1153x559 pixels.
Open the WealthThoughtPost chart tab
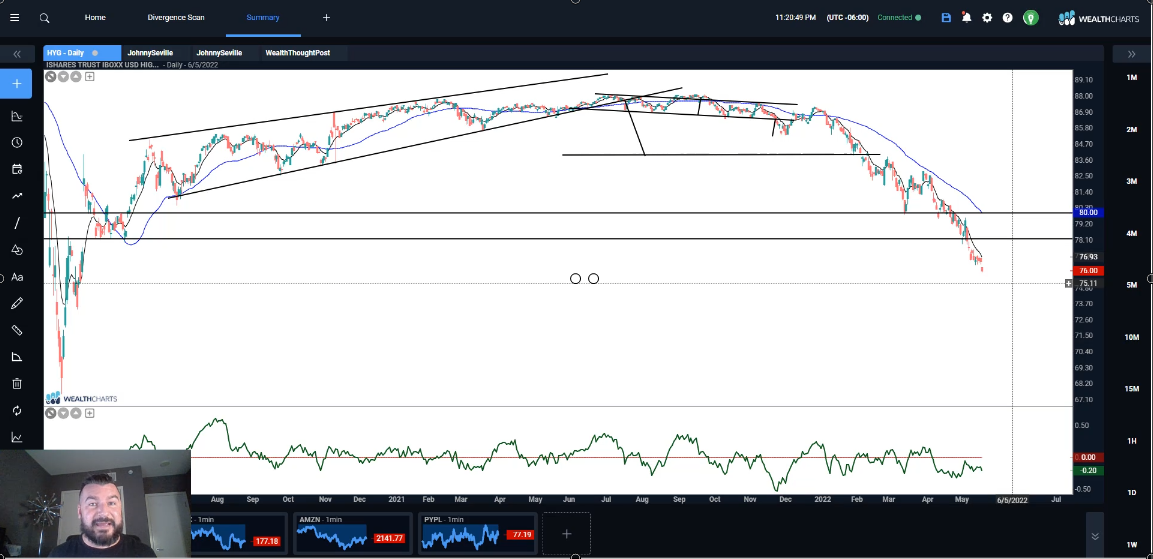pos(297,52)
